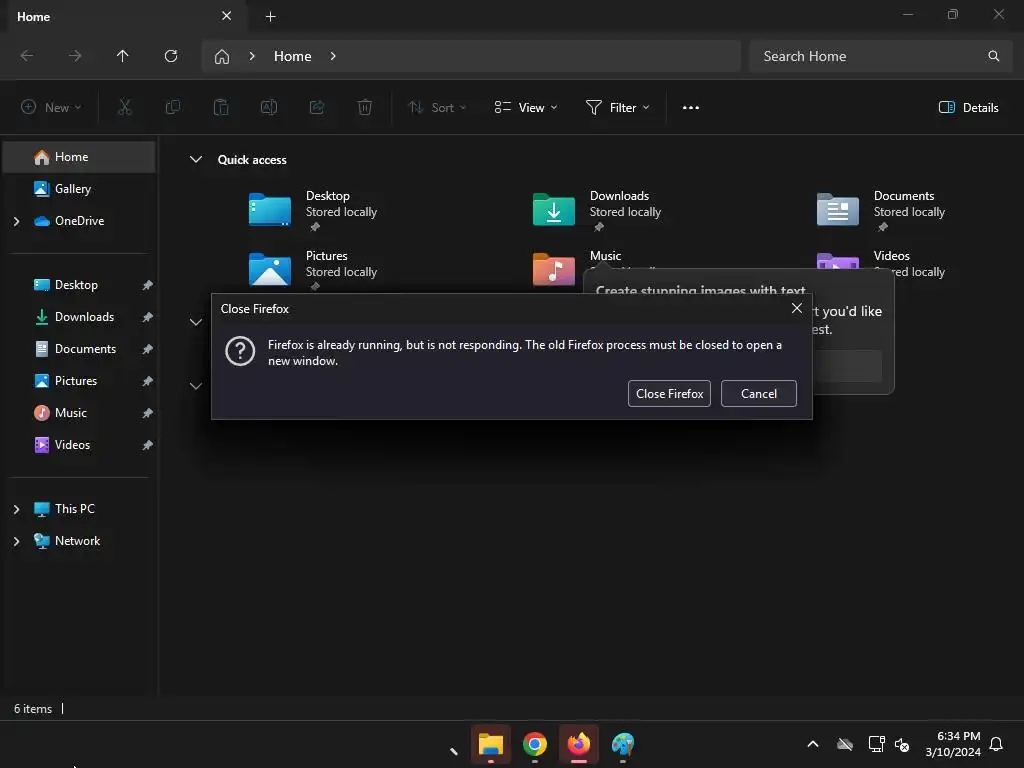
Task: Click the muted volume tray icon
Action: pyautogui.click(x=902, y=744)
